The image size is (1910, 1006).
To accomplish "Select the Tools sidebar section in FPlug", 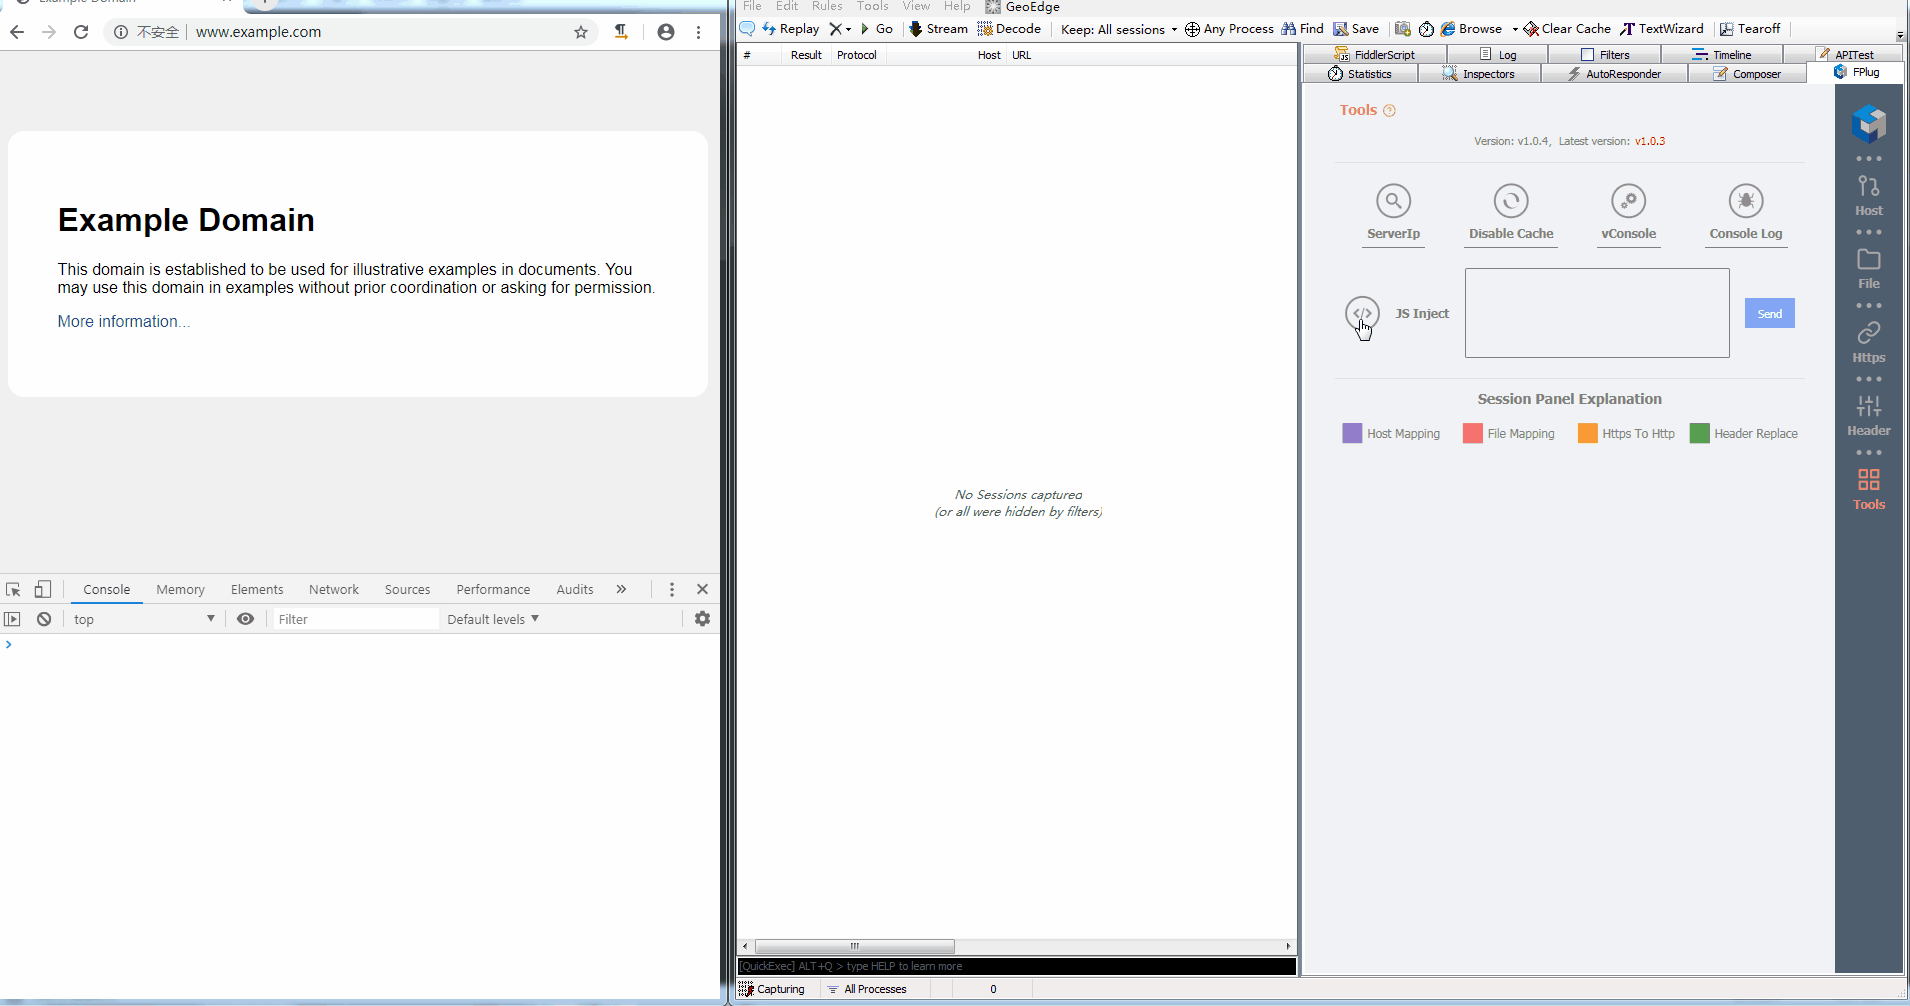I will 1868,490.
